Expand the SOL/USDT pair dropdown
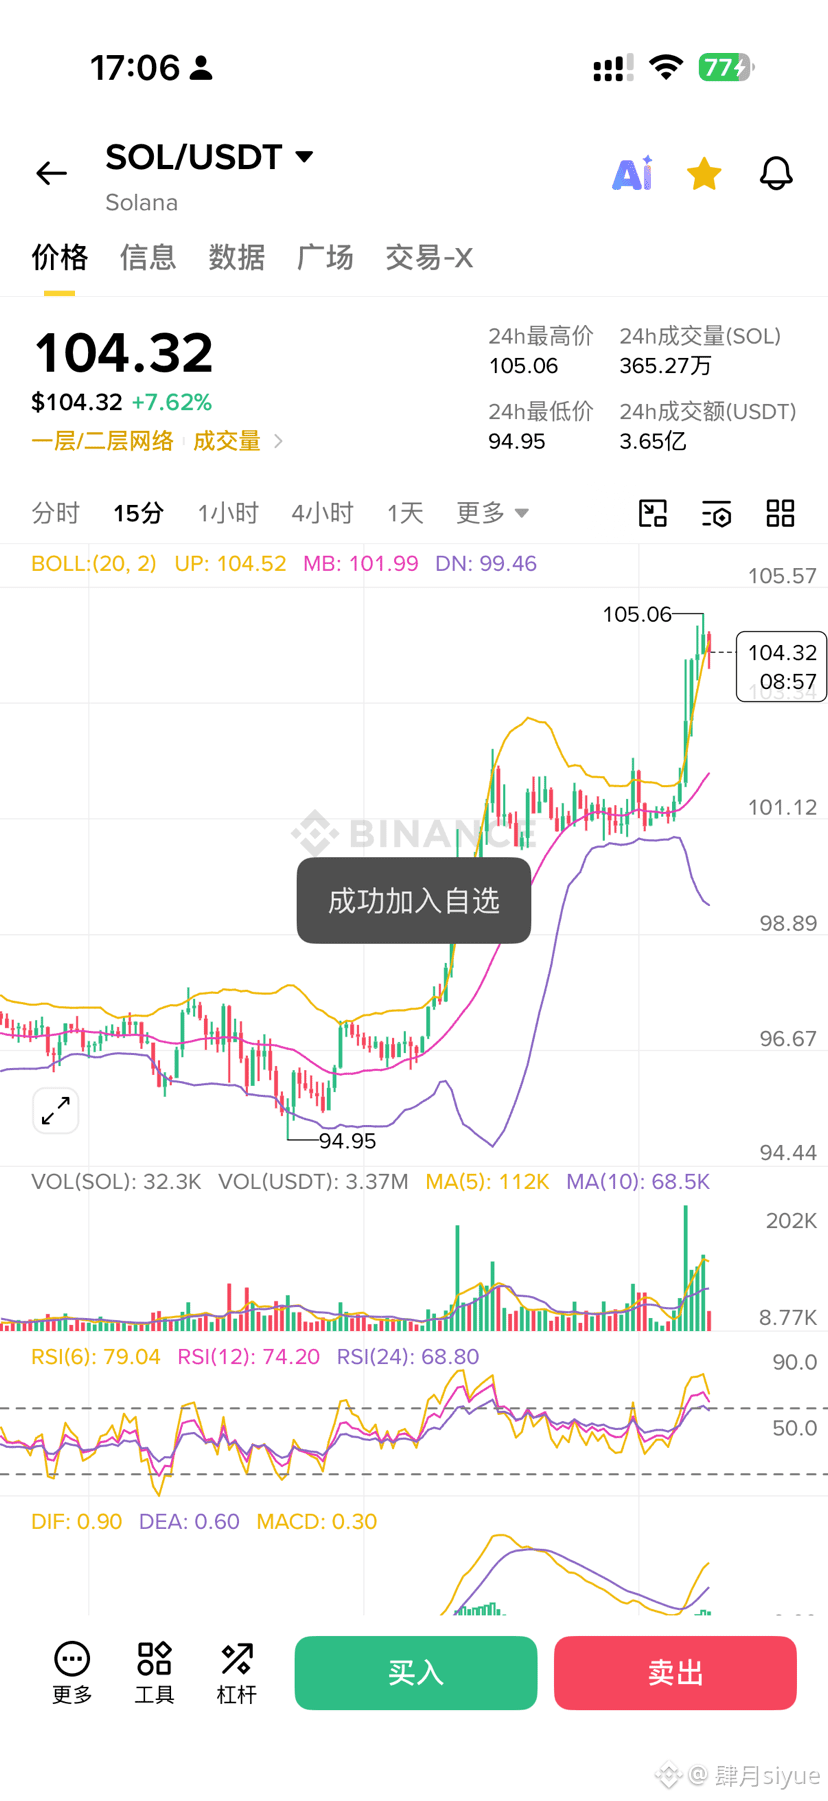 tap(304, 156)
